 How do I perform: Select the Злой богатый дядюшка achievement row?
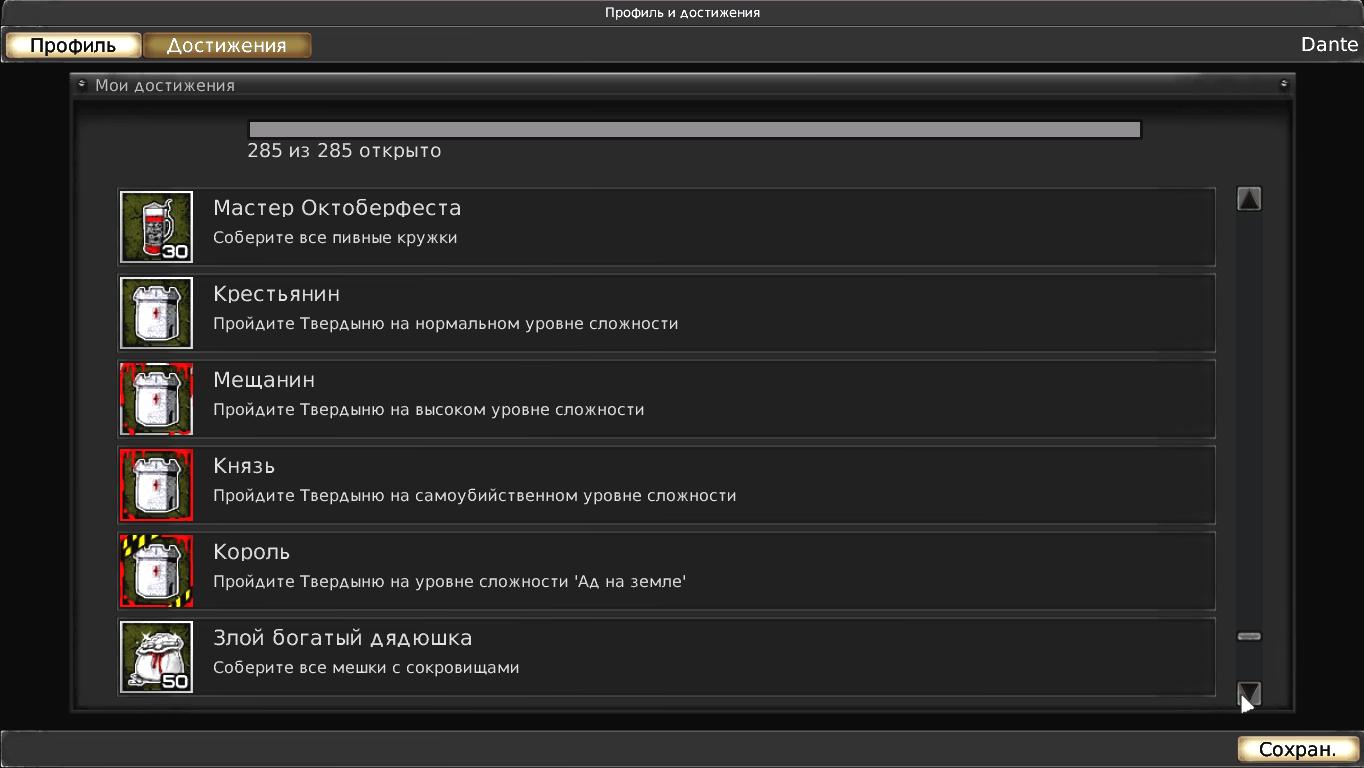pyautogui.click(x=667, y=657)
